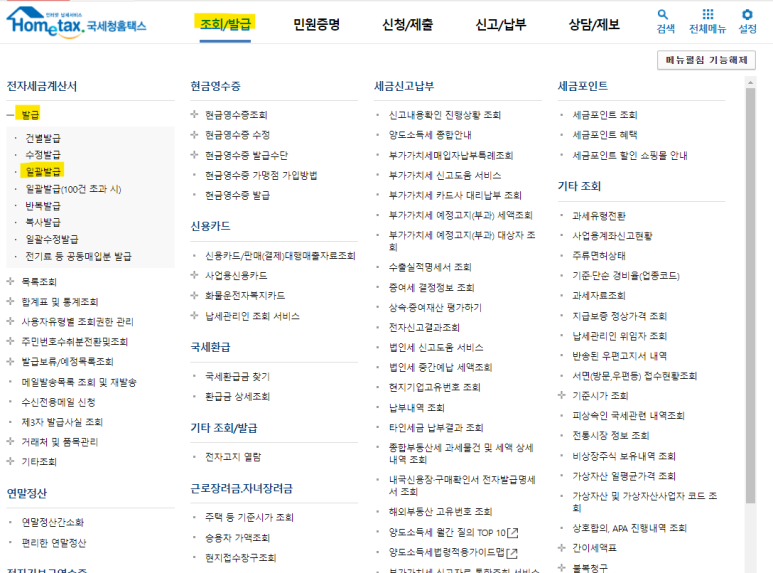Click the 메뉴펼침 기능해제 button

click(x=706, y=60)
